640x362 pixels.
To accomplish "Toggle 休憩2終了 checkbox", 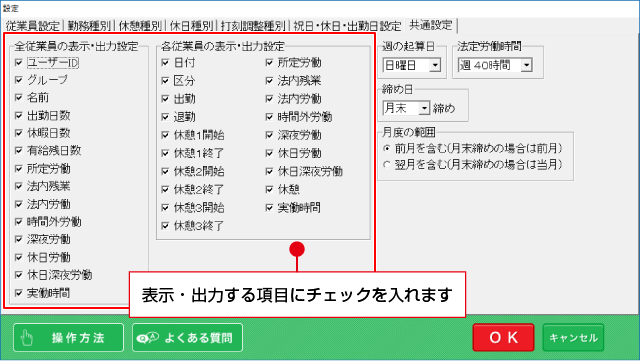I will (165, 189).
